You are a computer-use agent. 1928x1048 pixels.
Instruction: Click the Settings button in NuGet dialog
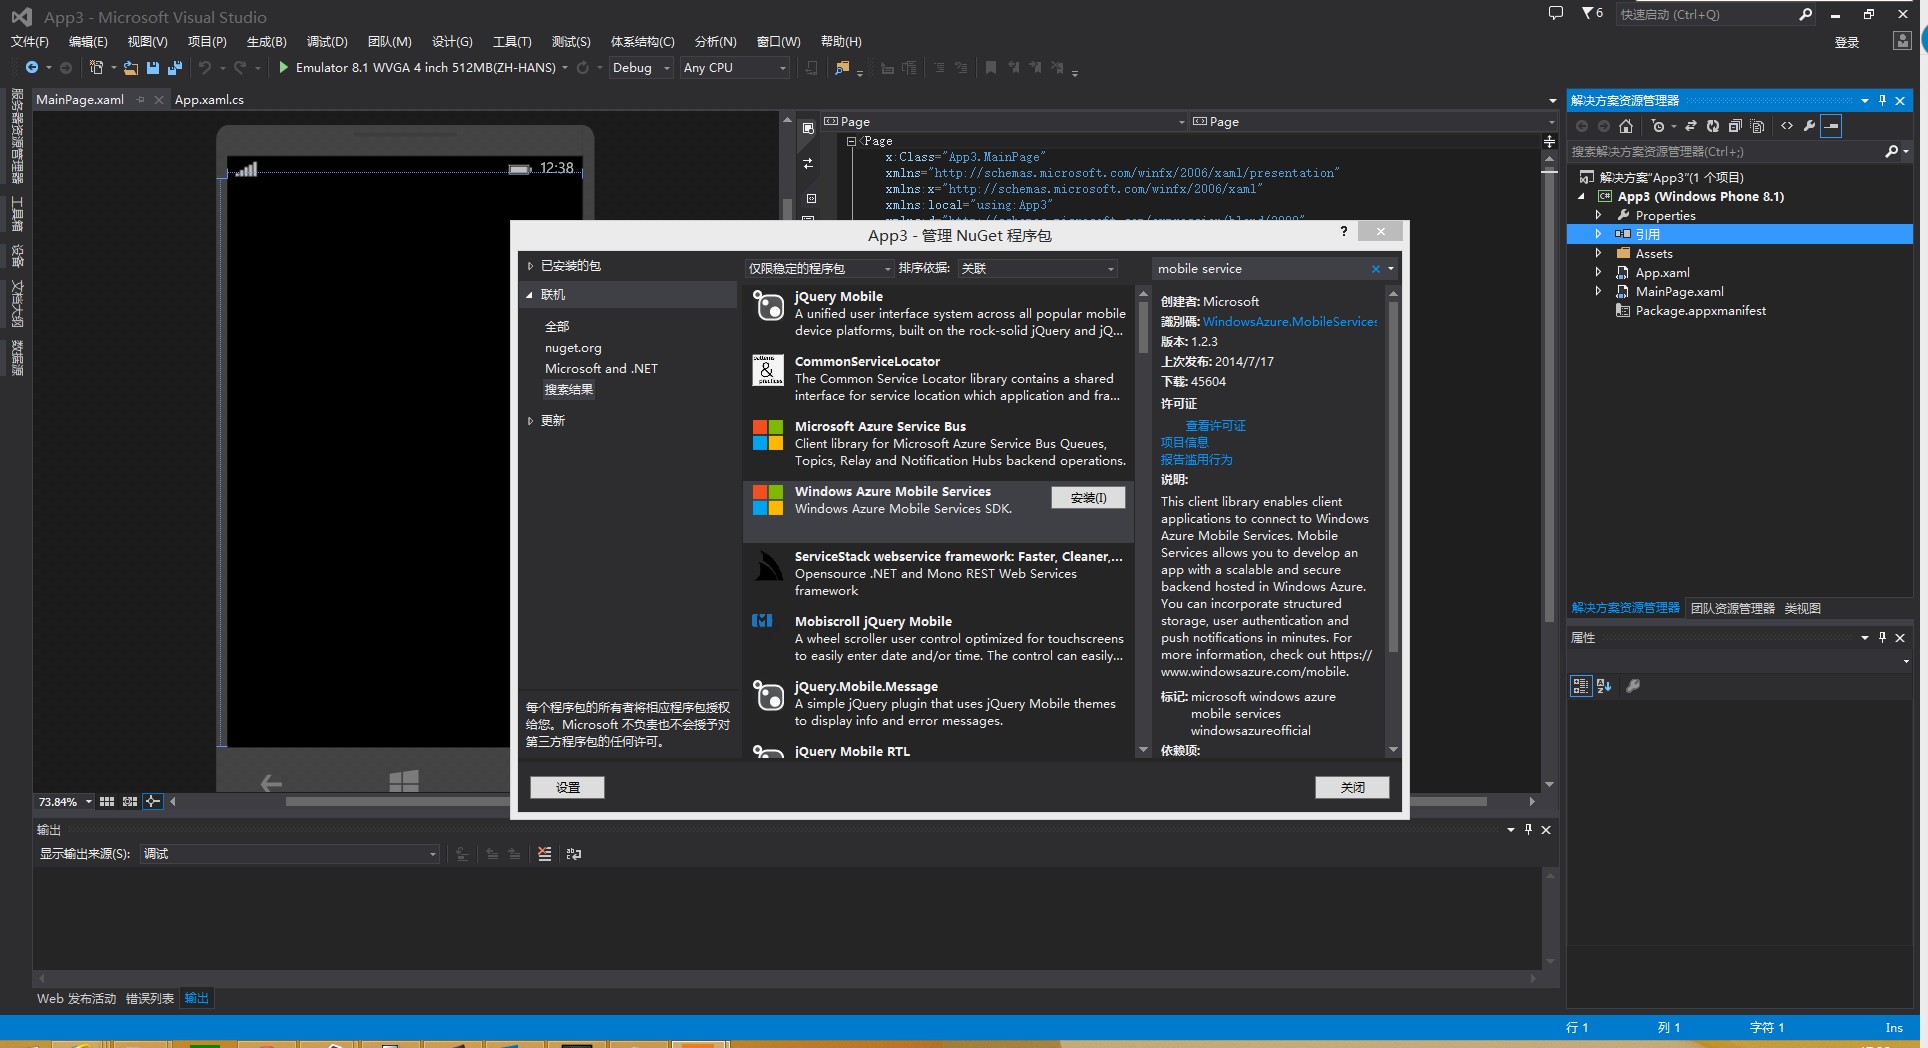(567, 787)
